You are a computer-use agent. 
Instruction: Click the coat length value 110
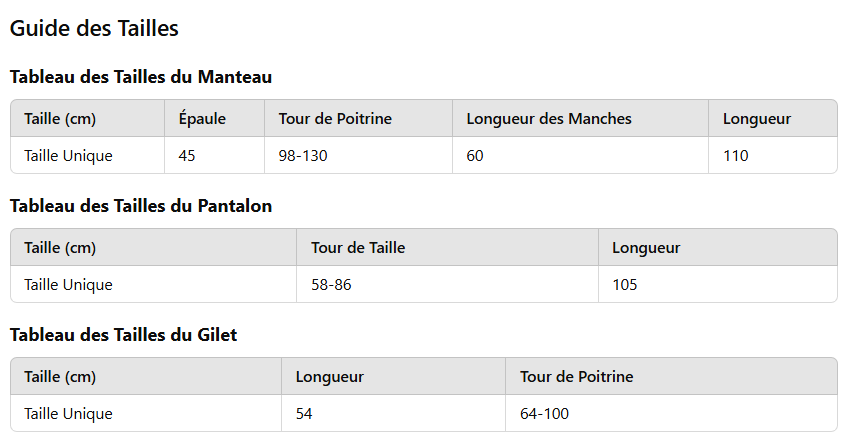773,155
